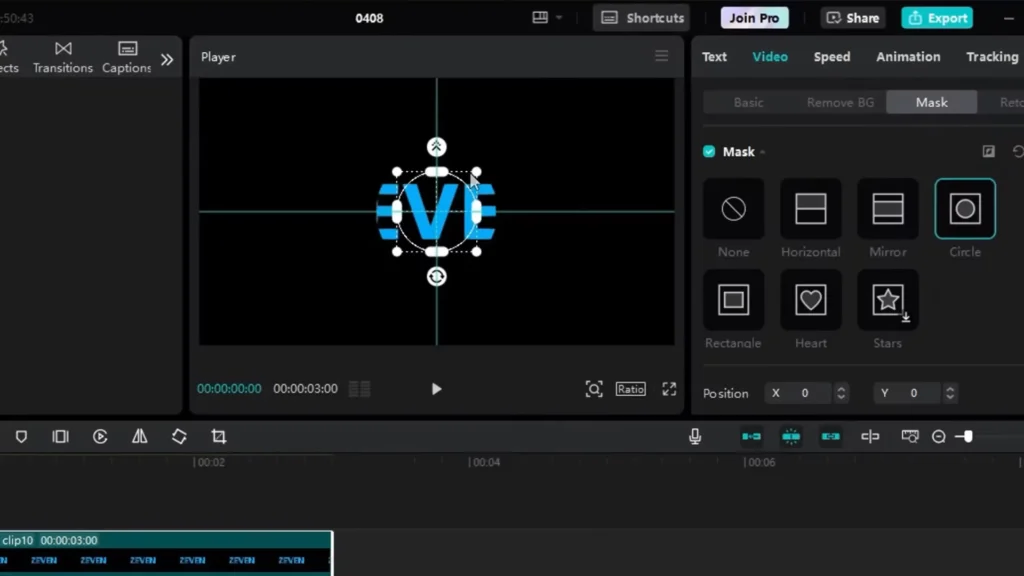
Task: Open the Captions panel
Action: click(x=127, y=57)
